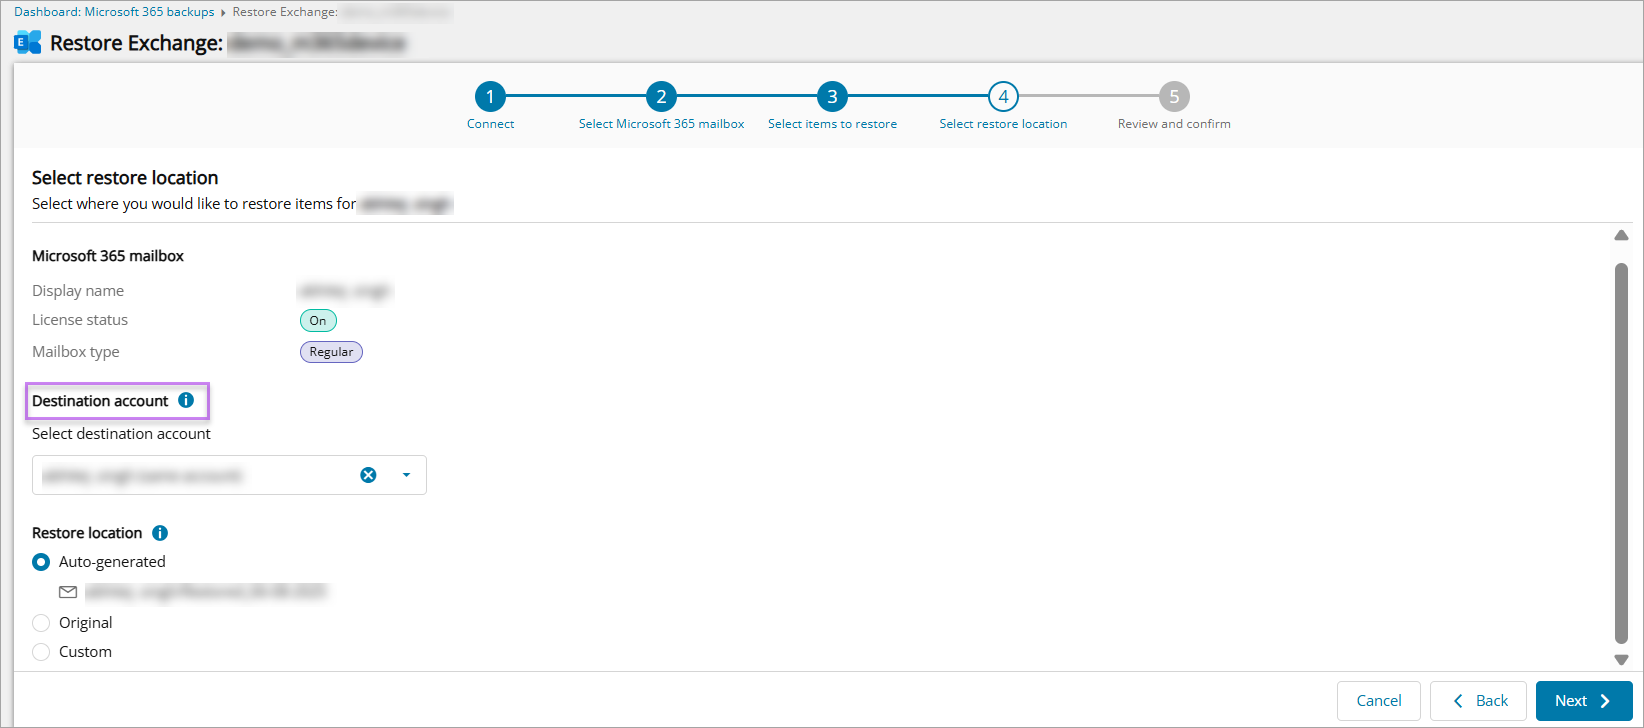
Task: Click step 1 Connect circle
Action: [490, 97]
